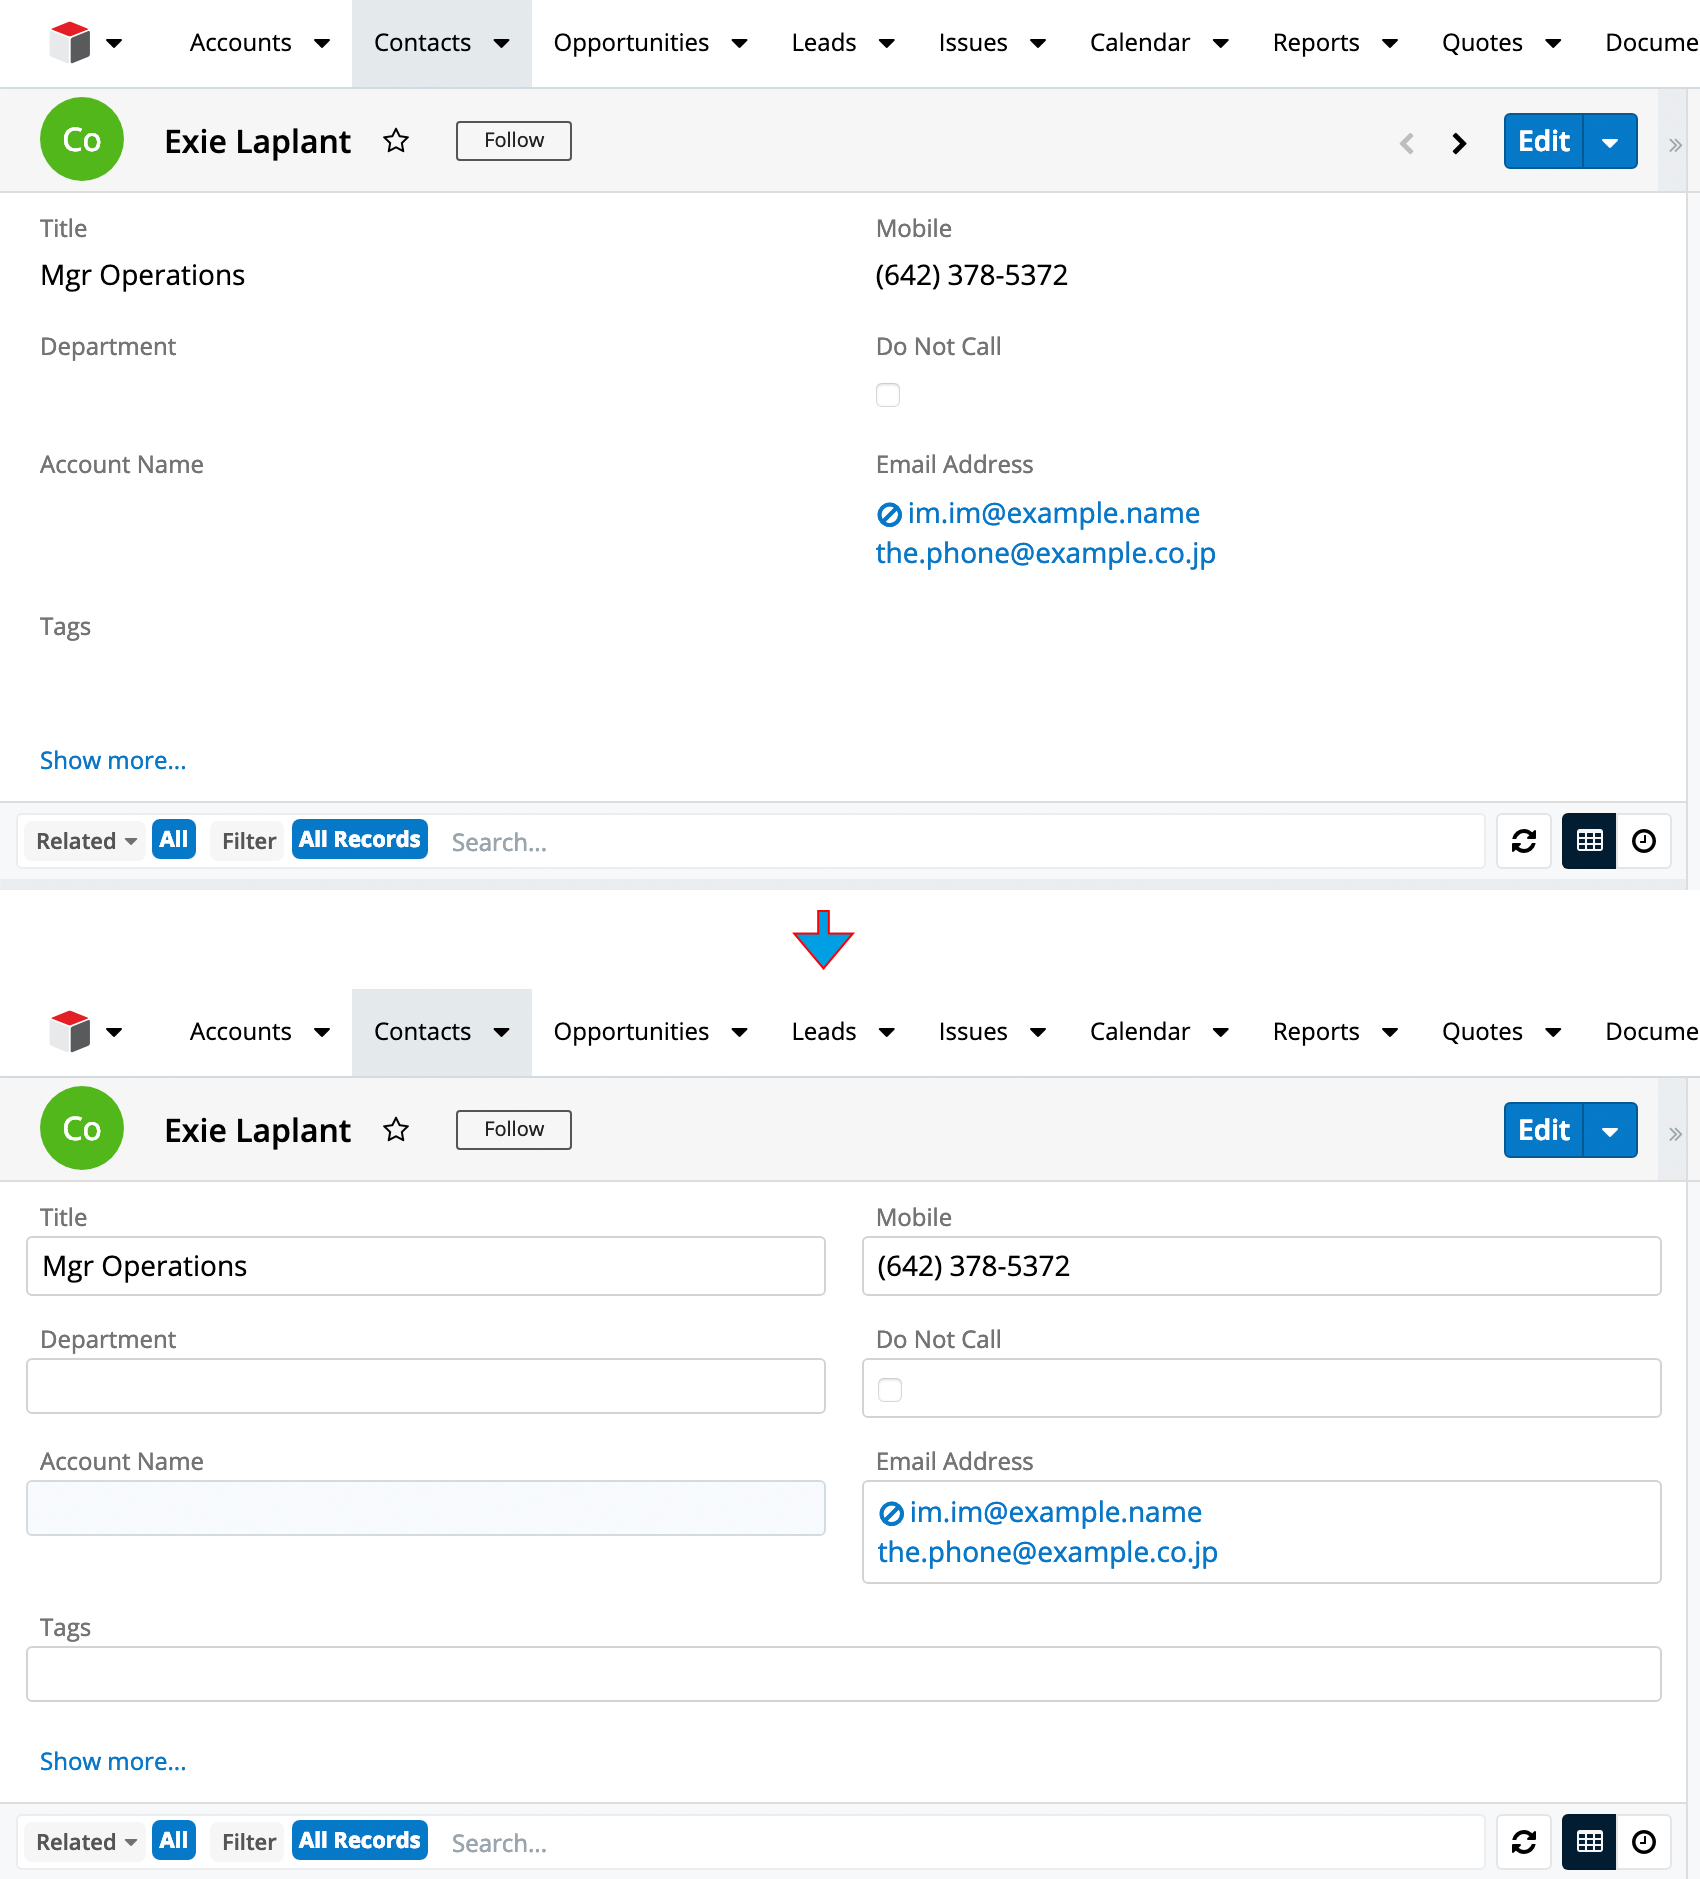This screenshot has height=1879, width=1700.
Task: Expand side pane with double chevron in bottom header
Action: coord(1675,1134)
